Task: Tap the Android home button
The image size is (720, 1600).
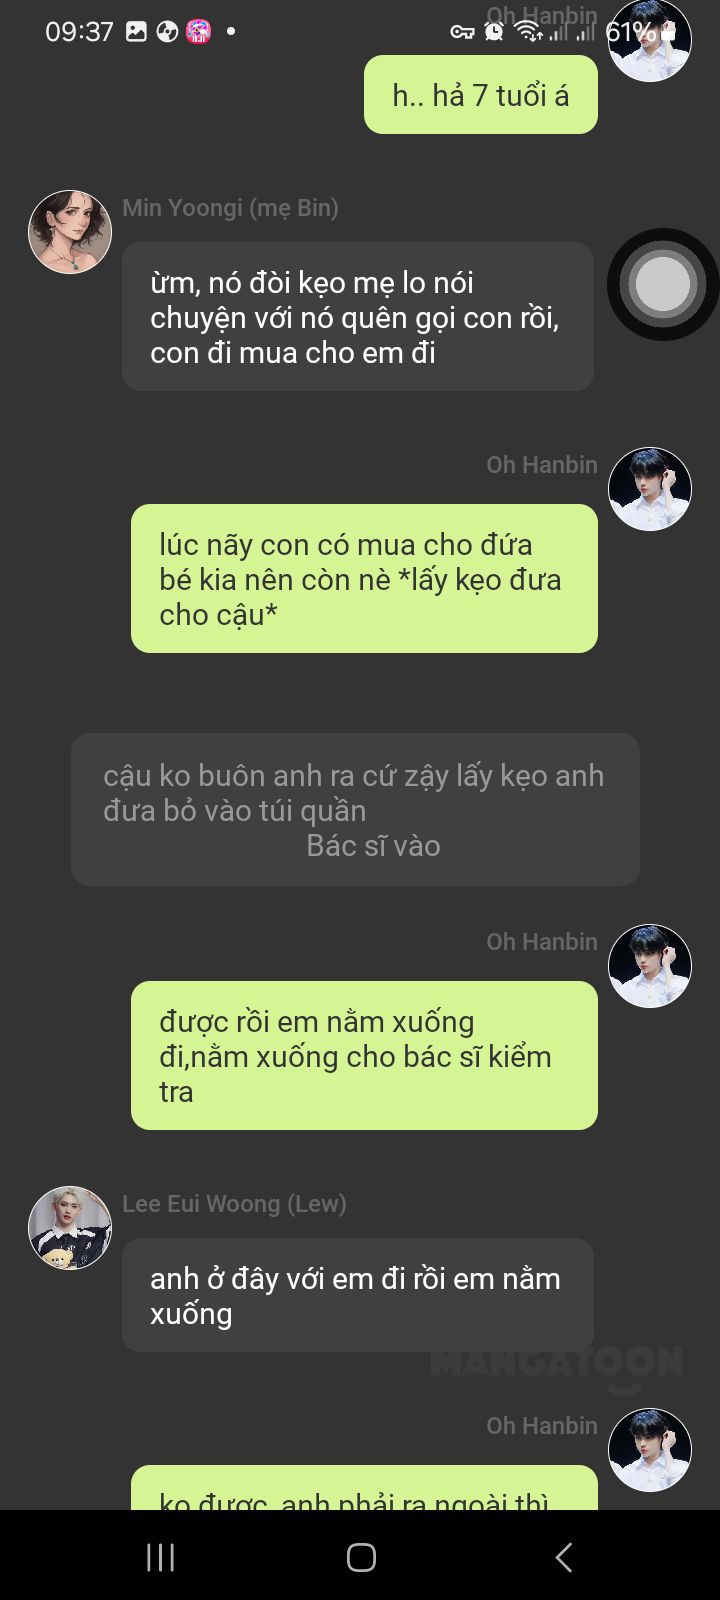Action: [361, 1557]
